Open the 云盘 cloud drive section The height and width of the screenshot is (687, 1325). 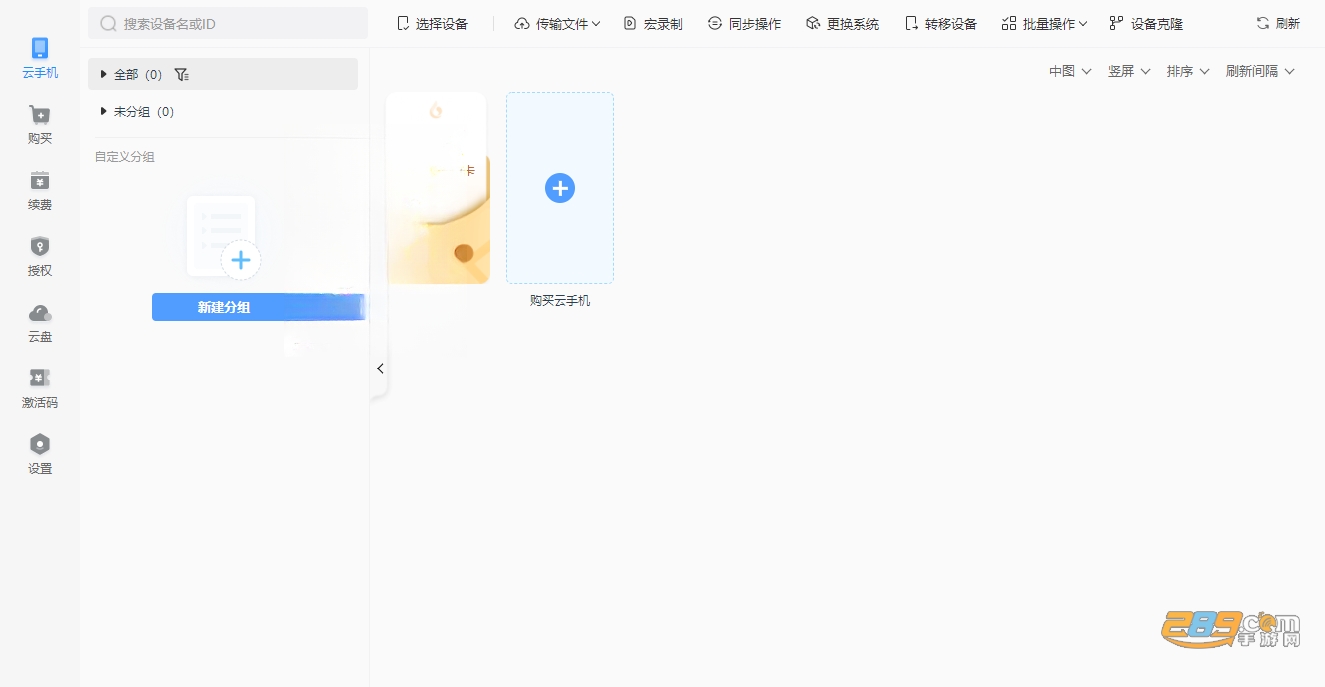pyautogui.click(x=40, y=322)
